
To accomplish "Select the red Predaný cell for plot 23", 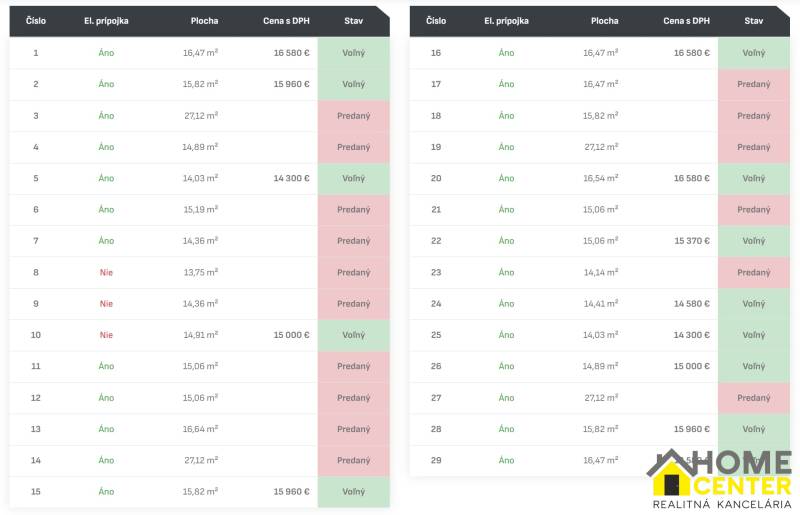I will click(753, 272).
